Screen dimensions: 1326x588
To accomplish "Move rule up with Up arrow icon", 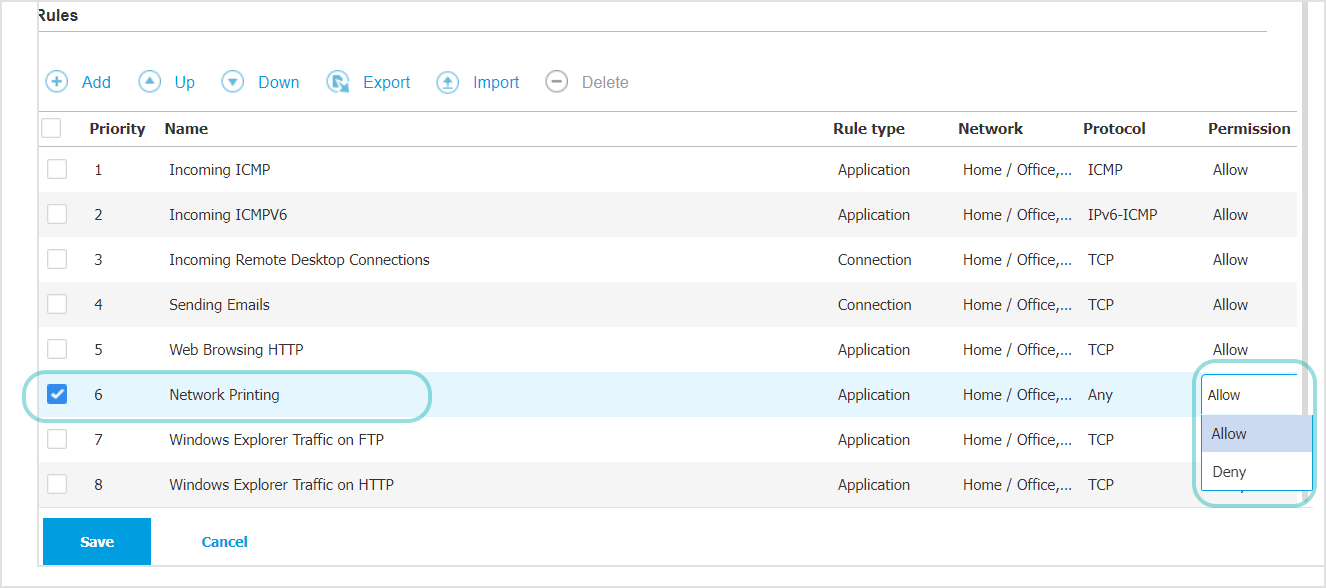I will pos(149,82).
